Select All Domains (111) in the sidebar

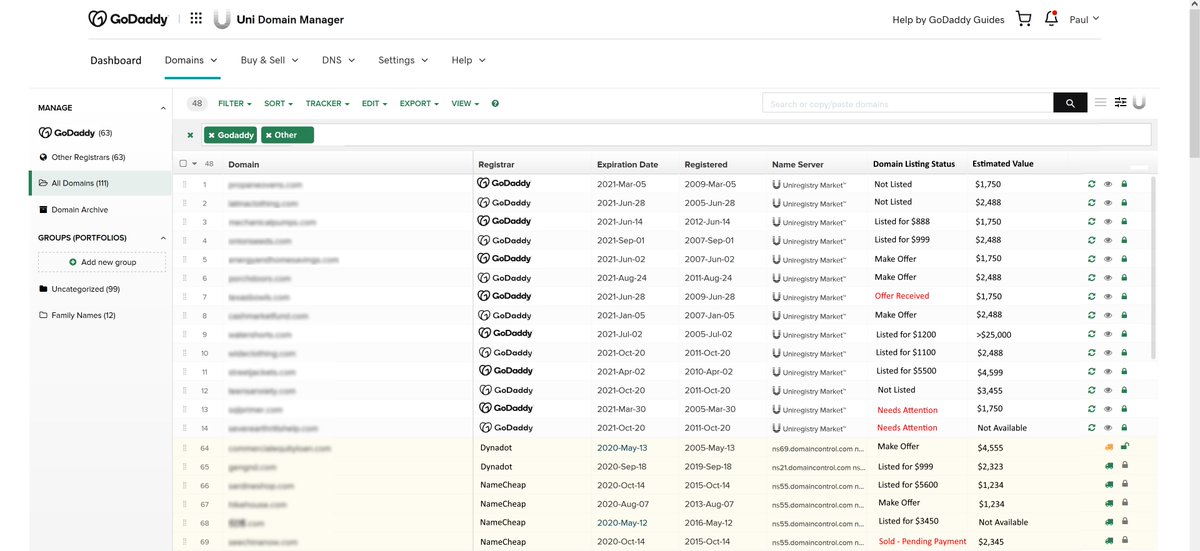click(x=100, y=183)
